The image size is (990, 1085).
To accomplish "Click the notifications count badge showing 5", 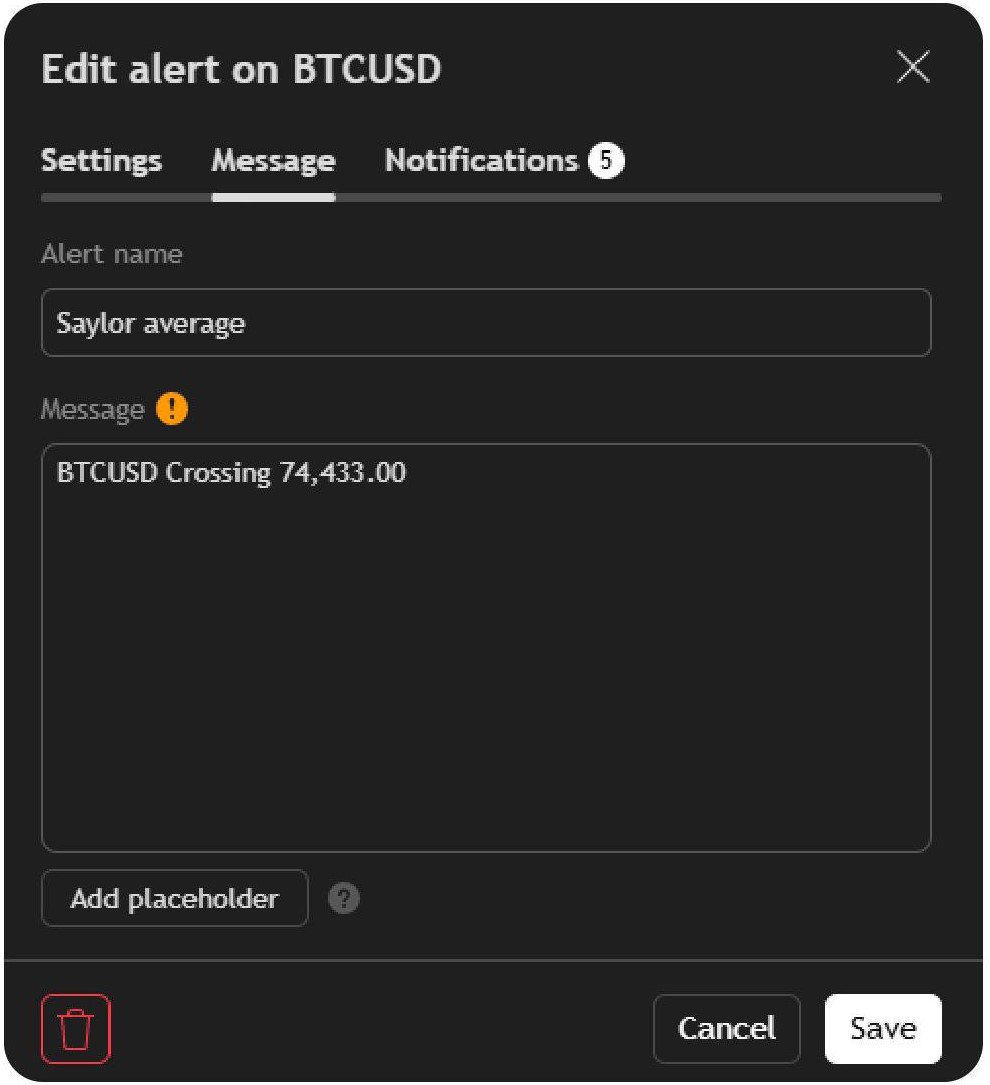I will pyautogui.click(x=606, y=161).
